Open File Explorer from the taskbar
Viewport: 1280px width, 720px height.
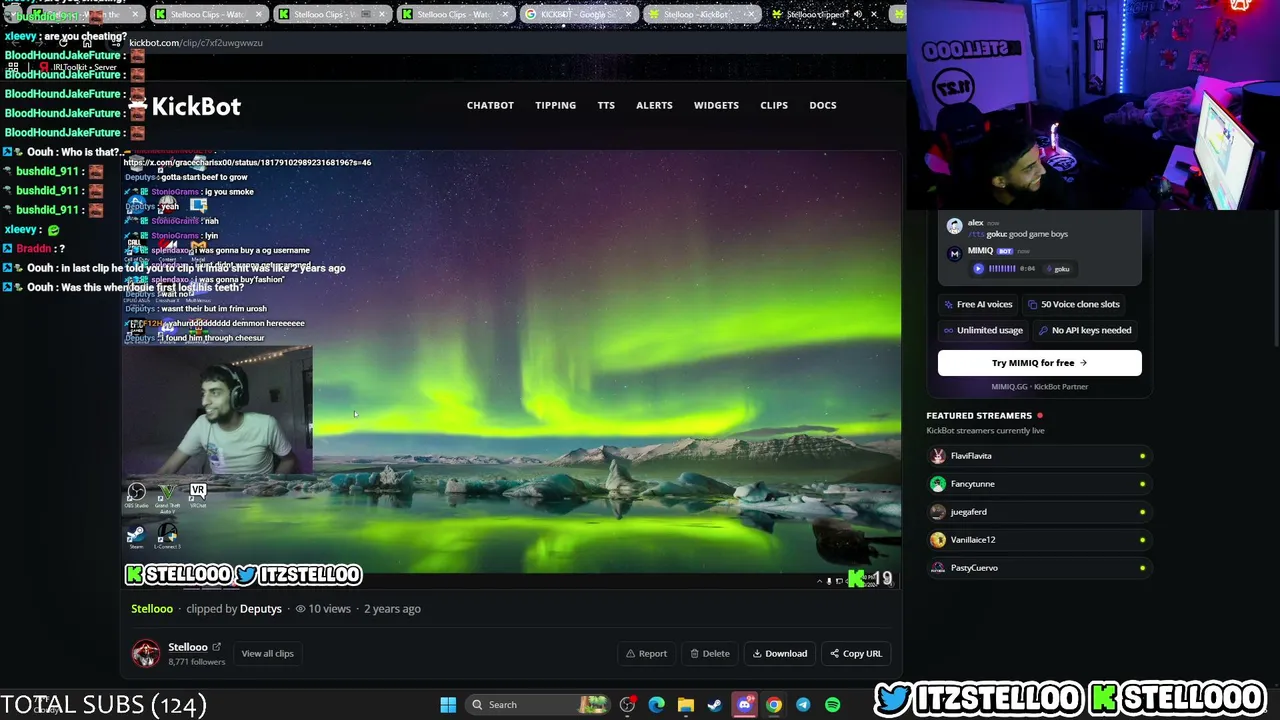685,705
